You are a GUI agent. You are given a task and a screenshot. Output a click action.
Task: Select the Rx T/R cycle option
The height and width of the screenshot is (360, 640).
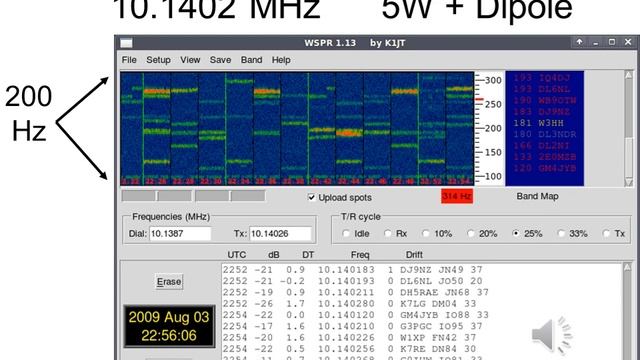388,233
